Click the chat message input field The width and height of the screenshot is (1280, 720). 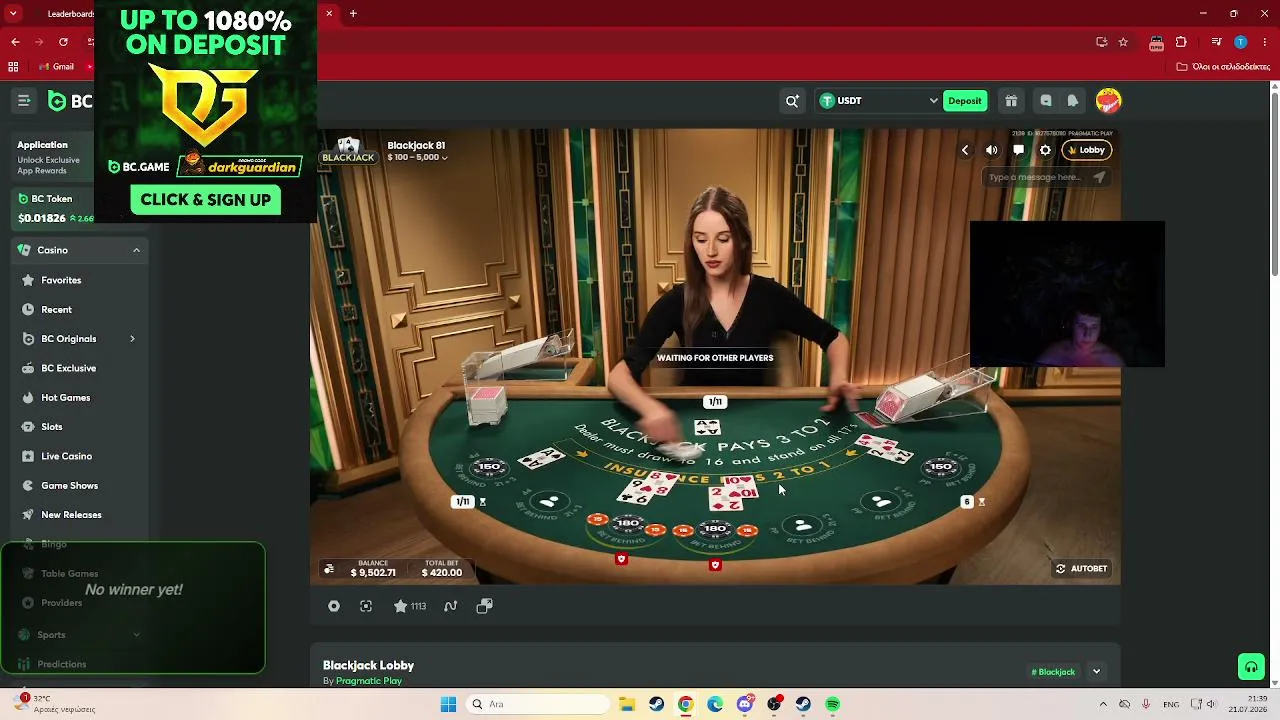coord(1036,177)
